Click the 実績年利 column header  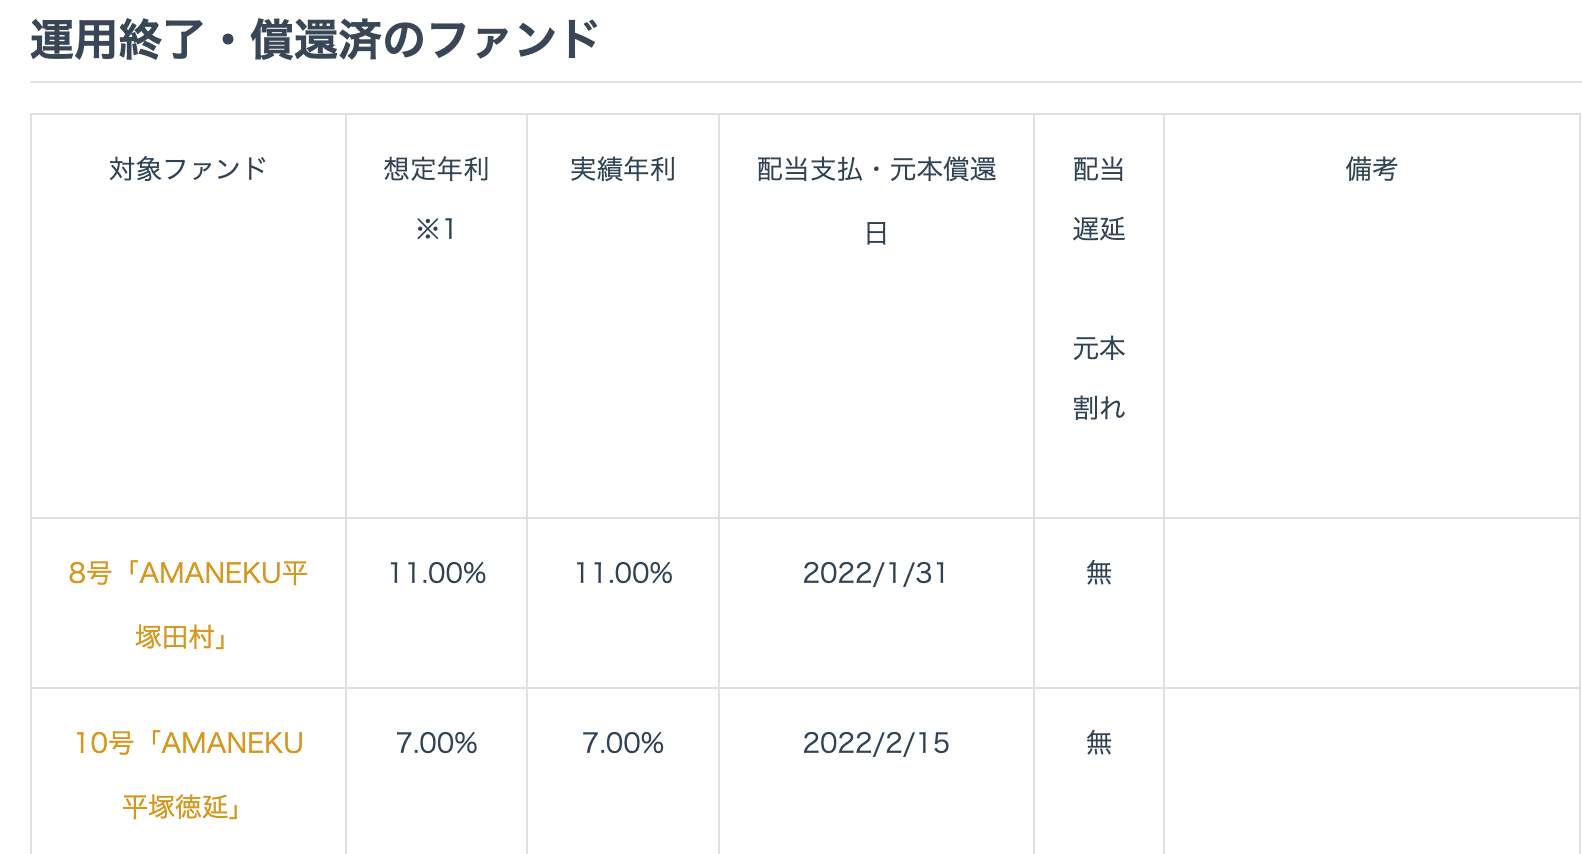pos(622,169)
